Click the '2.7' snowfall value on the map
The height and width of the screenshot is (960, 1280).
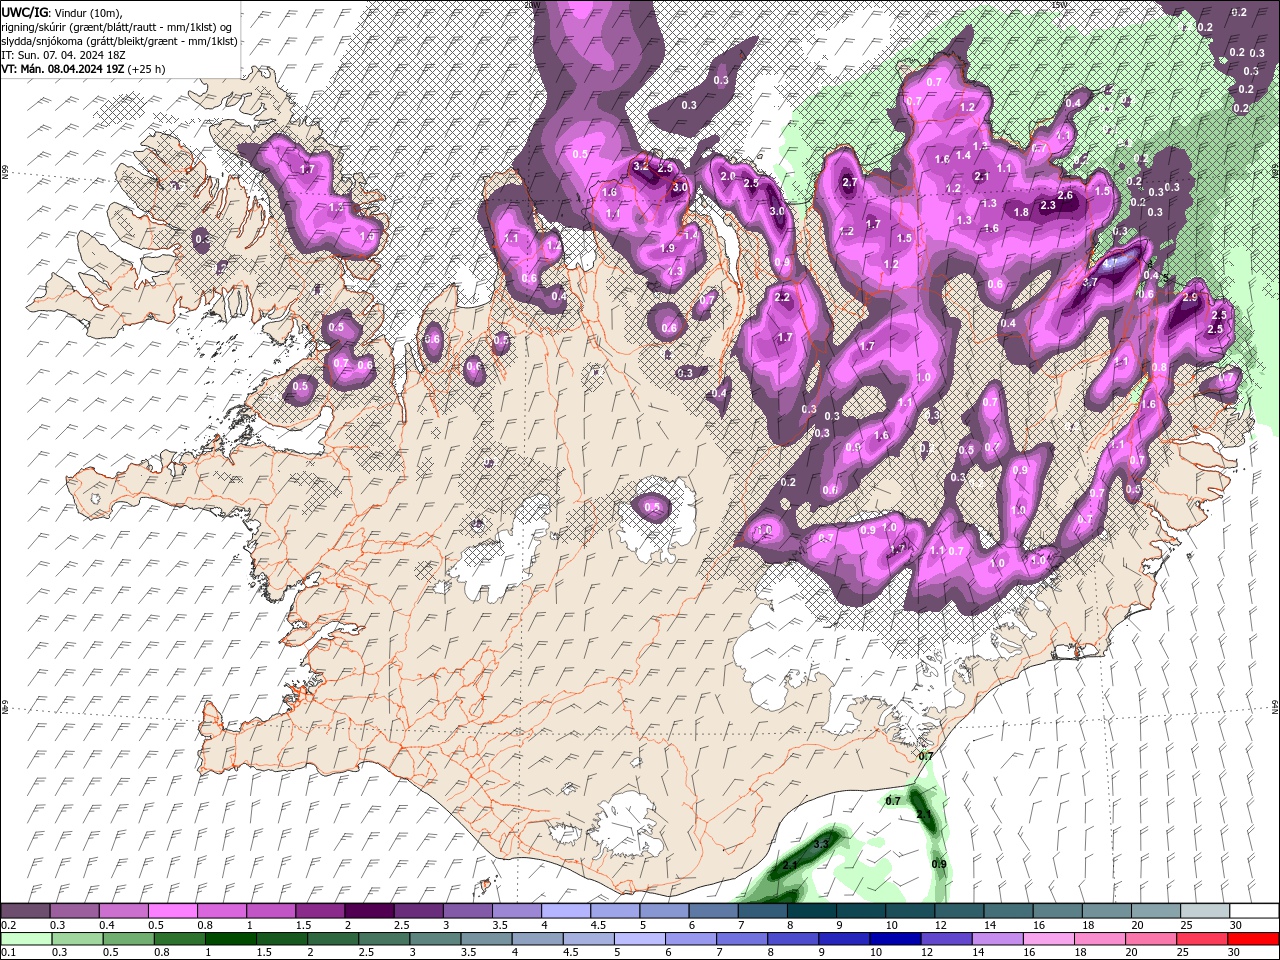[x=850, y=183]
